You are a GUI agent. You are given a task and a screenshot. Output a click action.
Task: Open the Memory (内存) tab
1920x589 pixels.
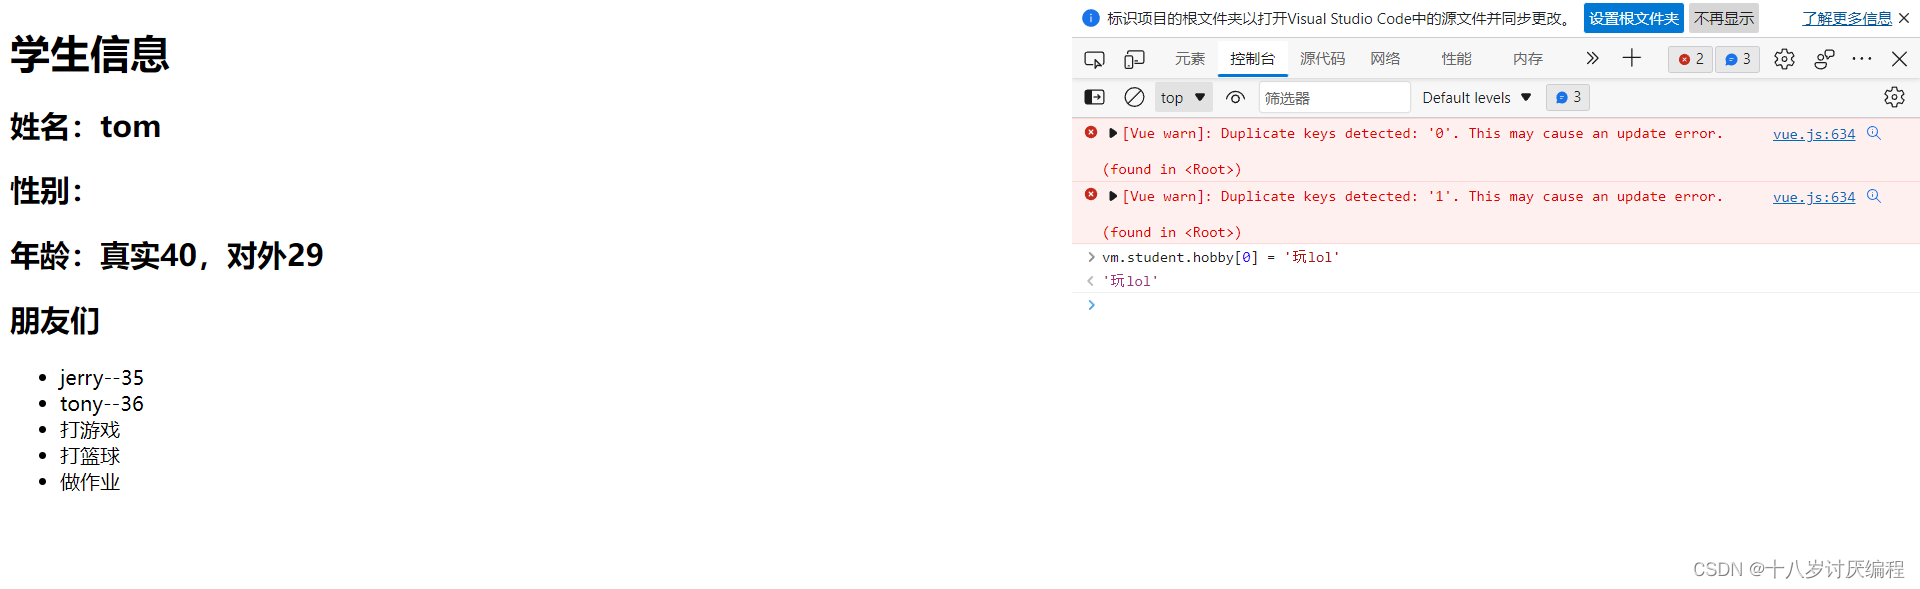pos(1527,59)
